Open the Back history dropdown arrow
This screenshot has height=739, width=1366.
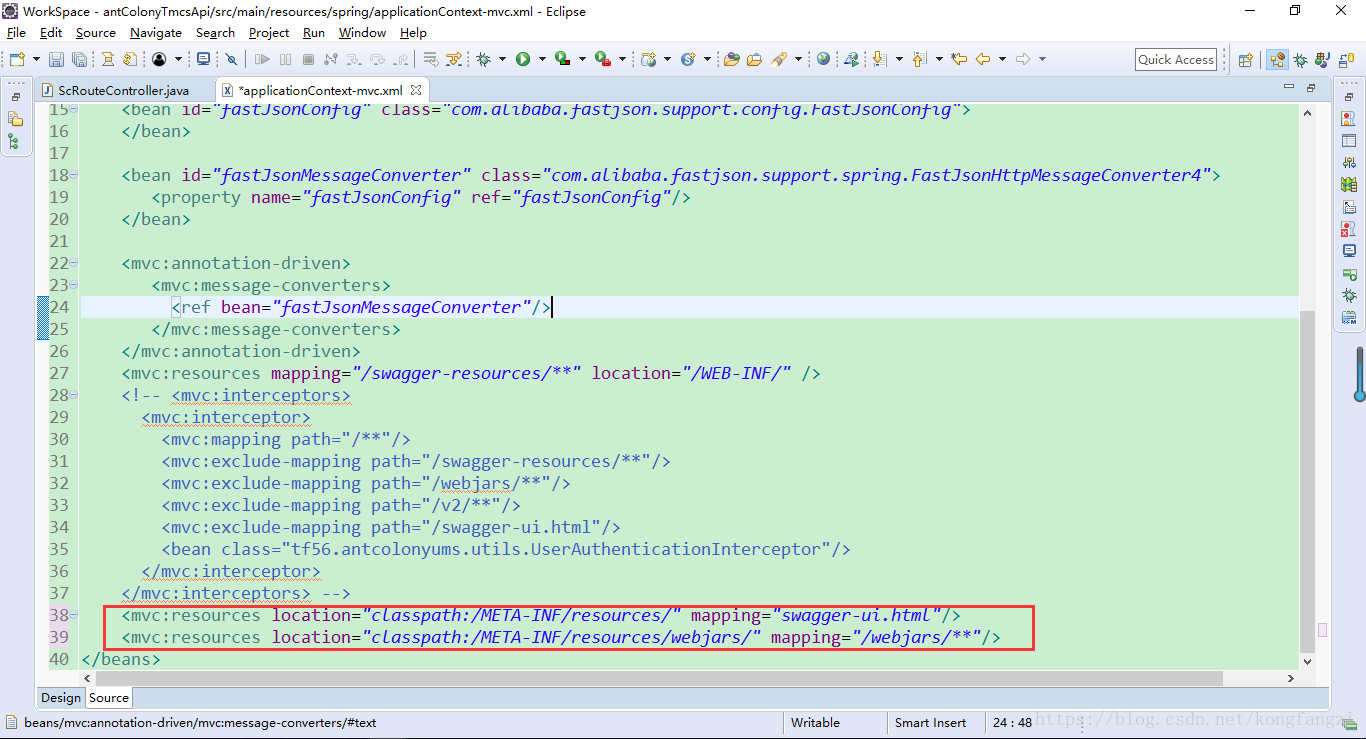1002,59
